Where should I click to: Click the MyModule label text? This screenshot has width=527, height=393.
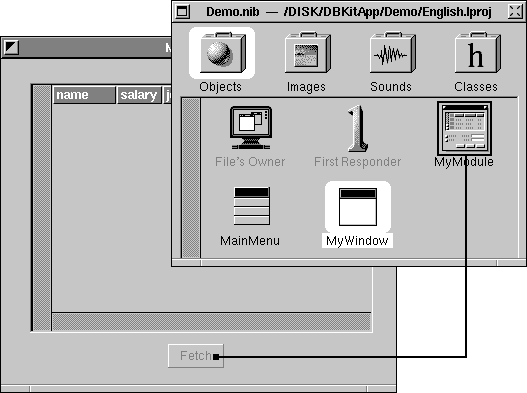point(464,162)
